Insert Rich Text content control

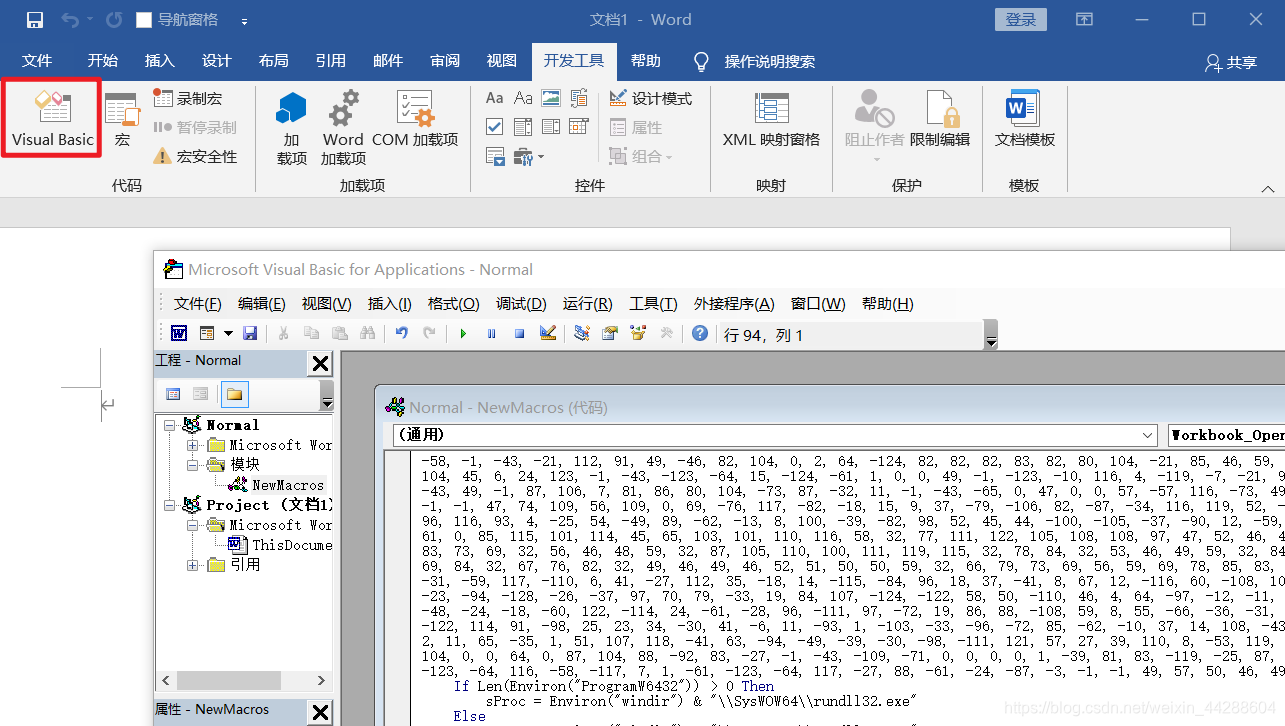tap(494, 98)
